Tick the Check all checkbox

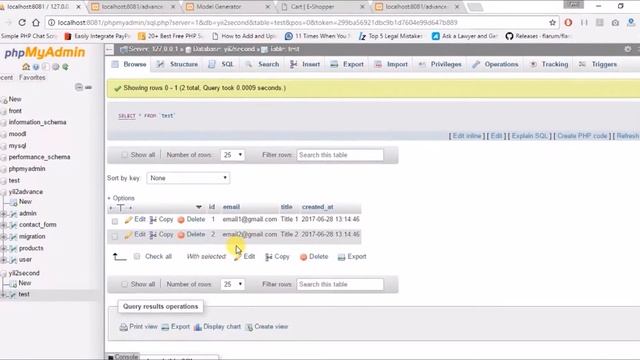[137, 256]
